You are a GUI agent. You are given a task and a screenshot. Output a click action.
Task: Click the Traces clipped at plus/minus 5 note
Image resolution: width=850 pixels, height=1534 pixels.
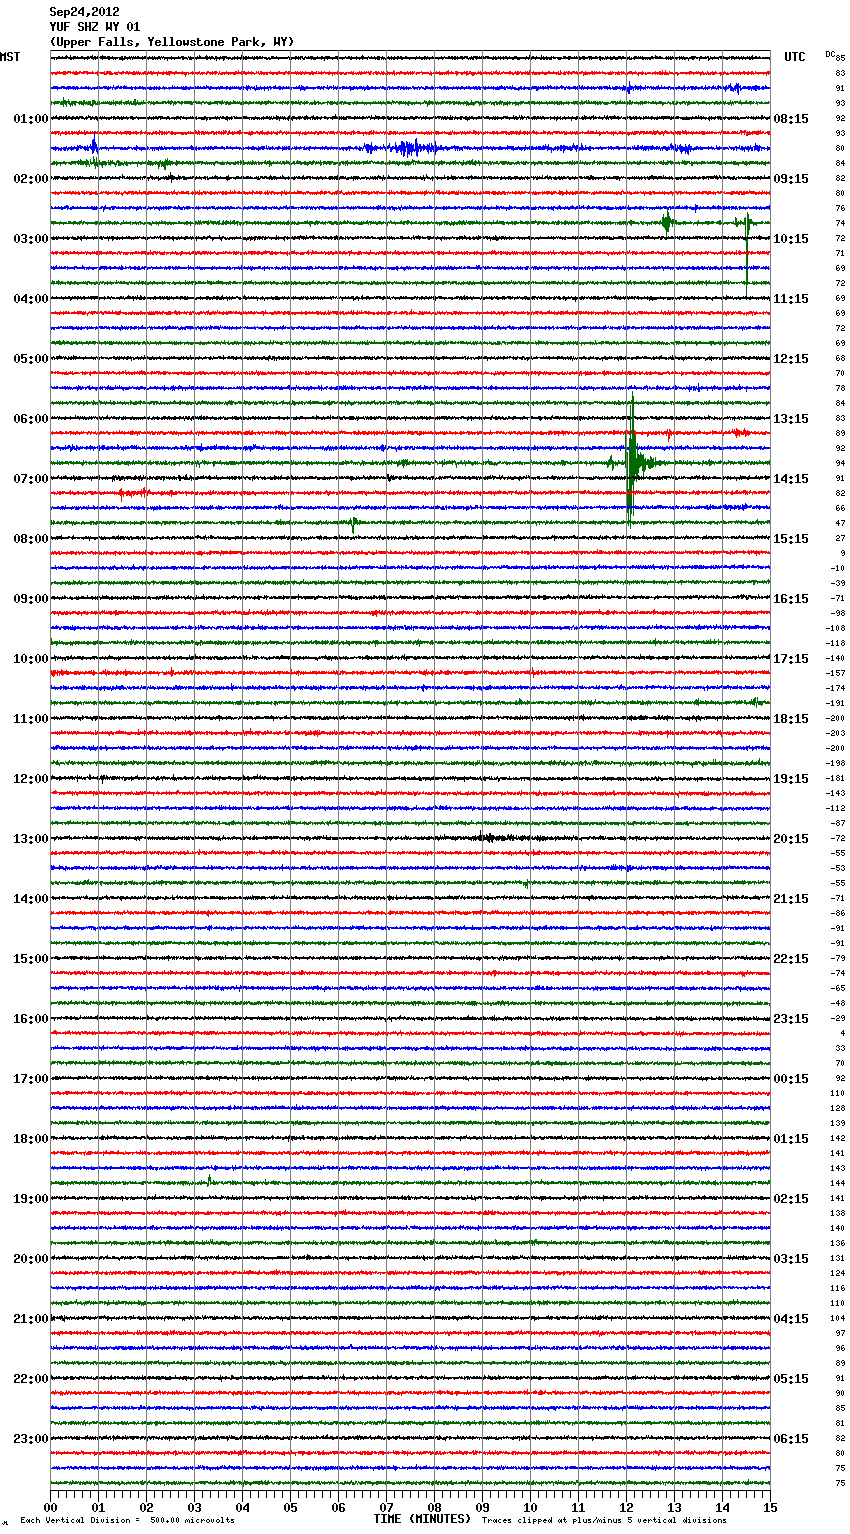pyautogui.click(x=604, y=1521)
